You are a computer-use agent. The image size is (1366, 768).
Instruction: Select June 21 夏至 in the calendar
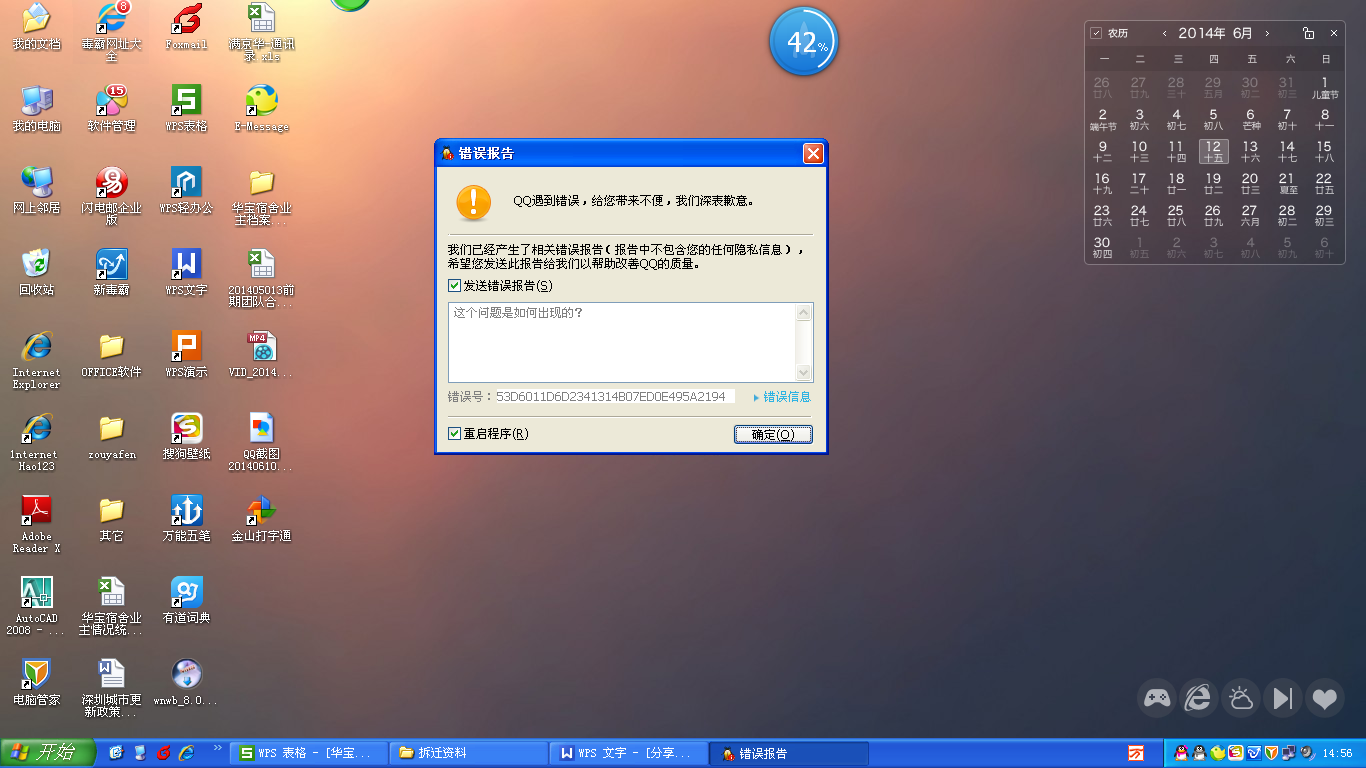click(x=1287, y=183)
